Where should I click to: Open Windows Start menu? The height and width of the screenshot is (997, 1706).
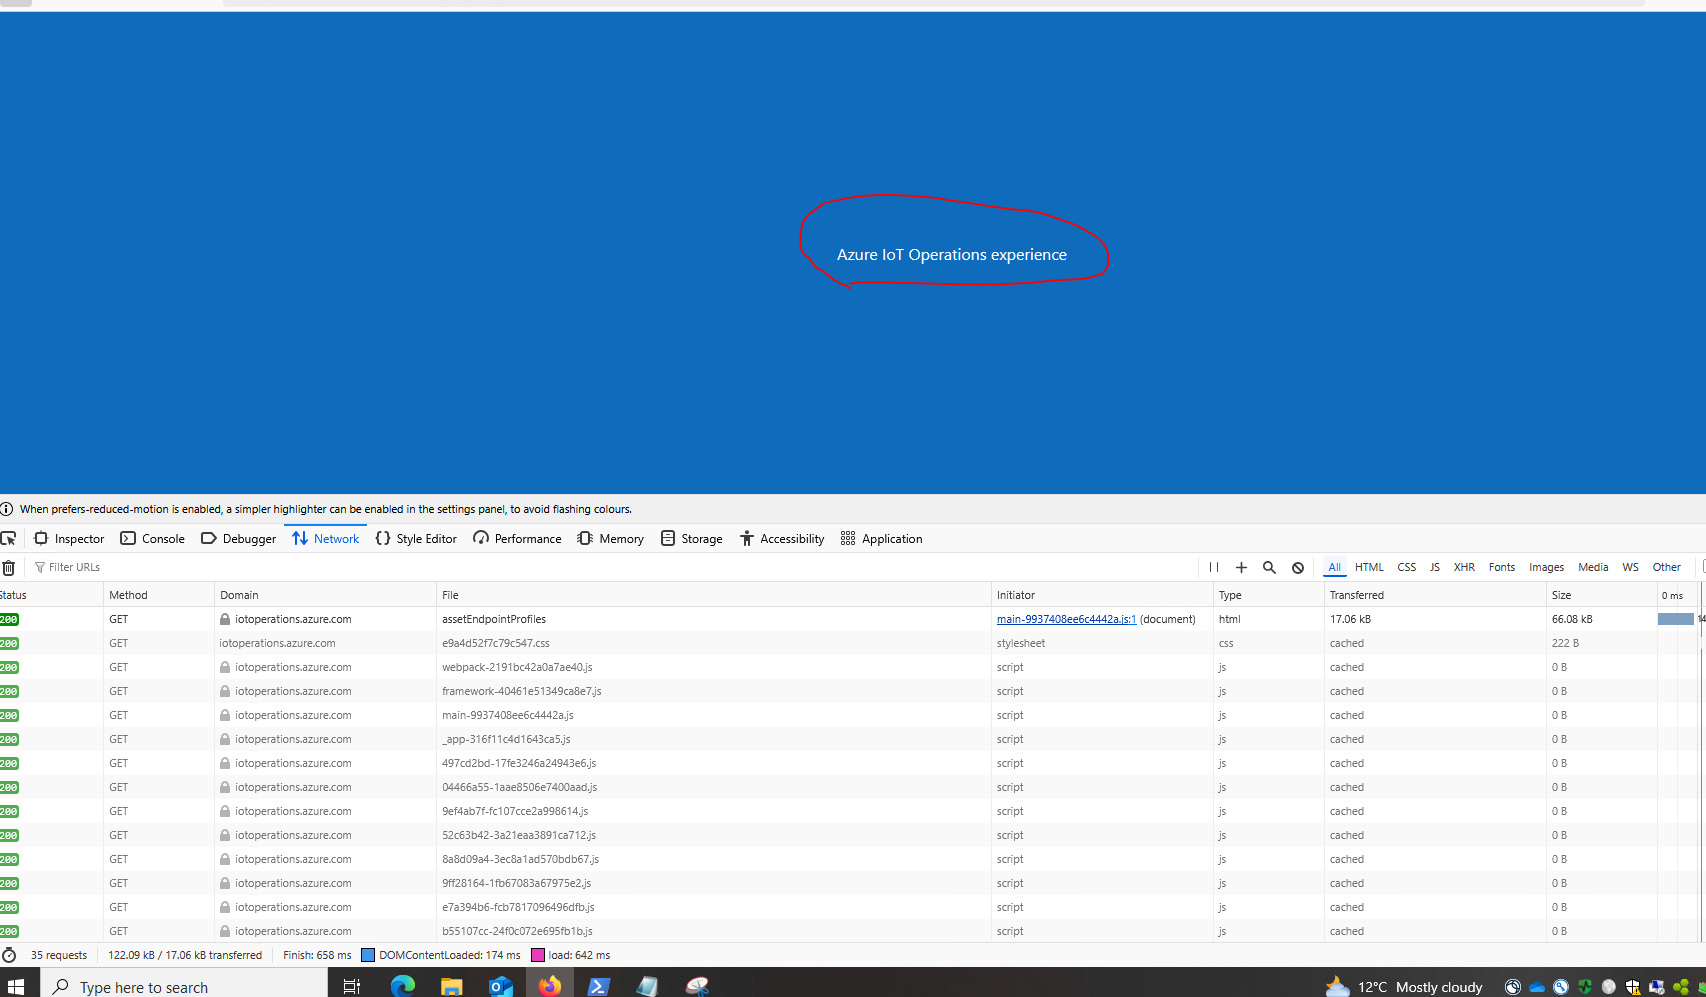coord(16,986)
